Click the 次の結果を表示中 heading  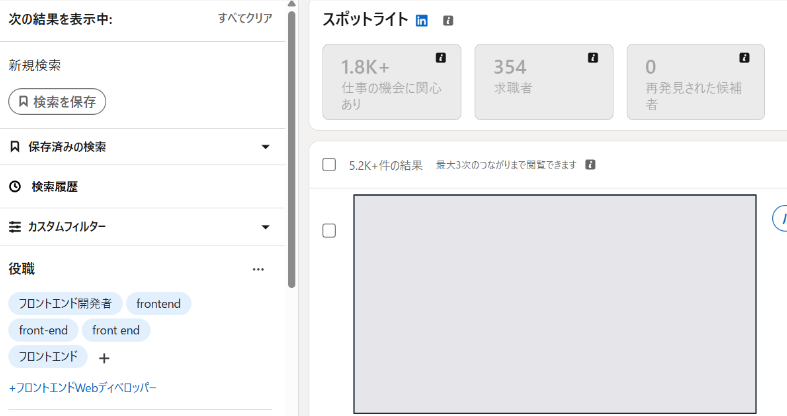(x=60, y=20)
